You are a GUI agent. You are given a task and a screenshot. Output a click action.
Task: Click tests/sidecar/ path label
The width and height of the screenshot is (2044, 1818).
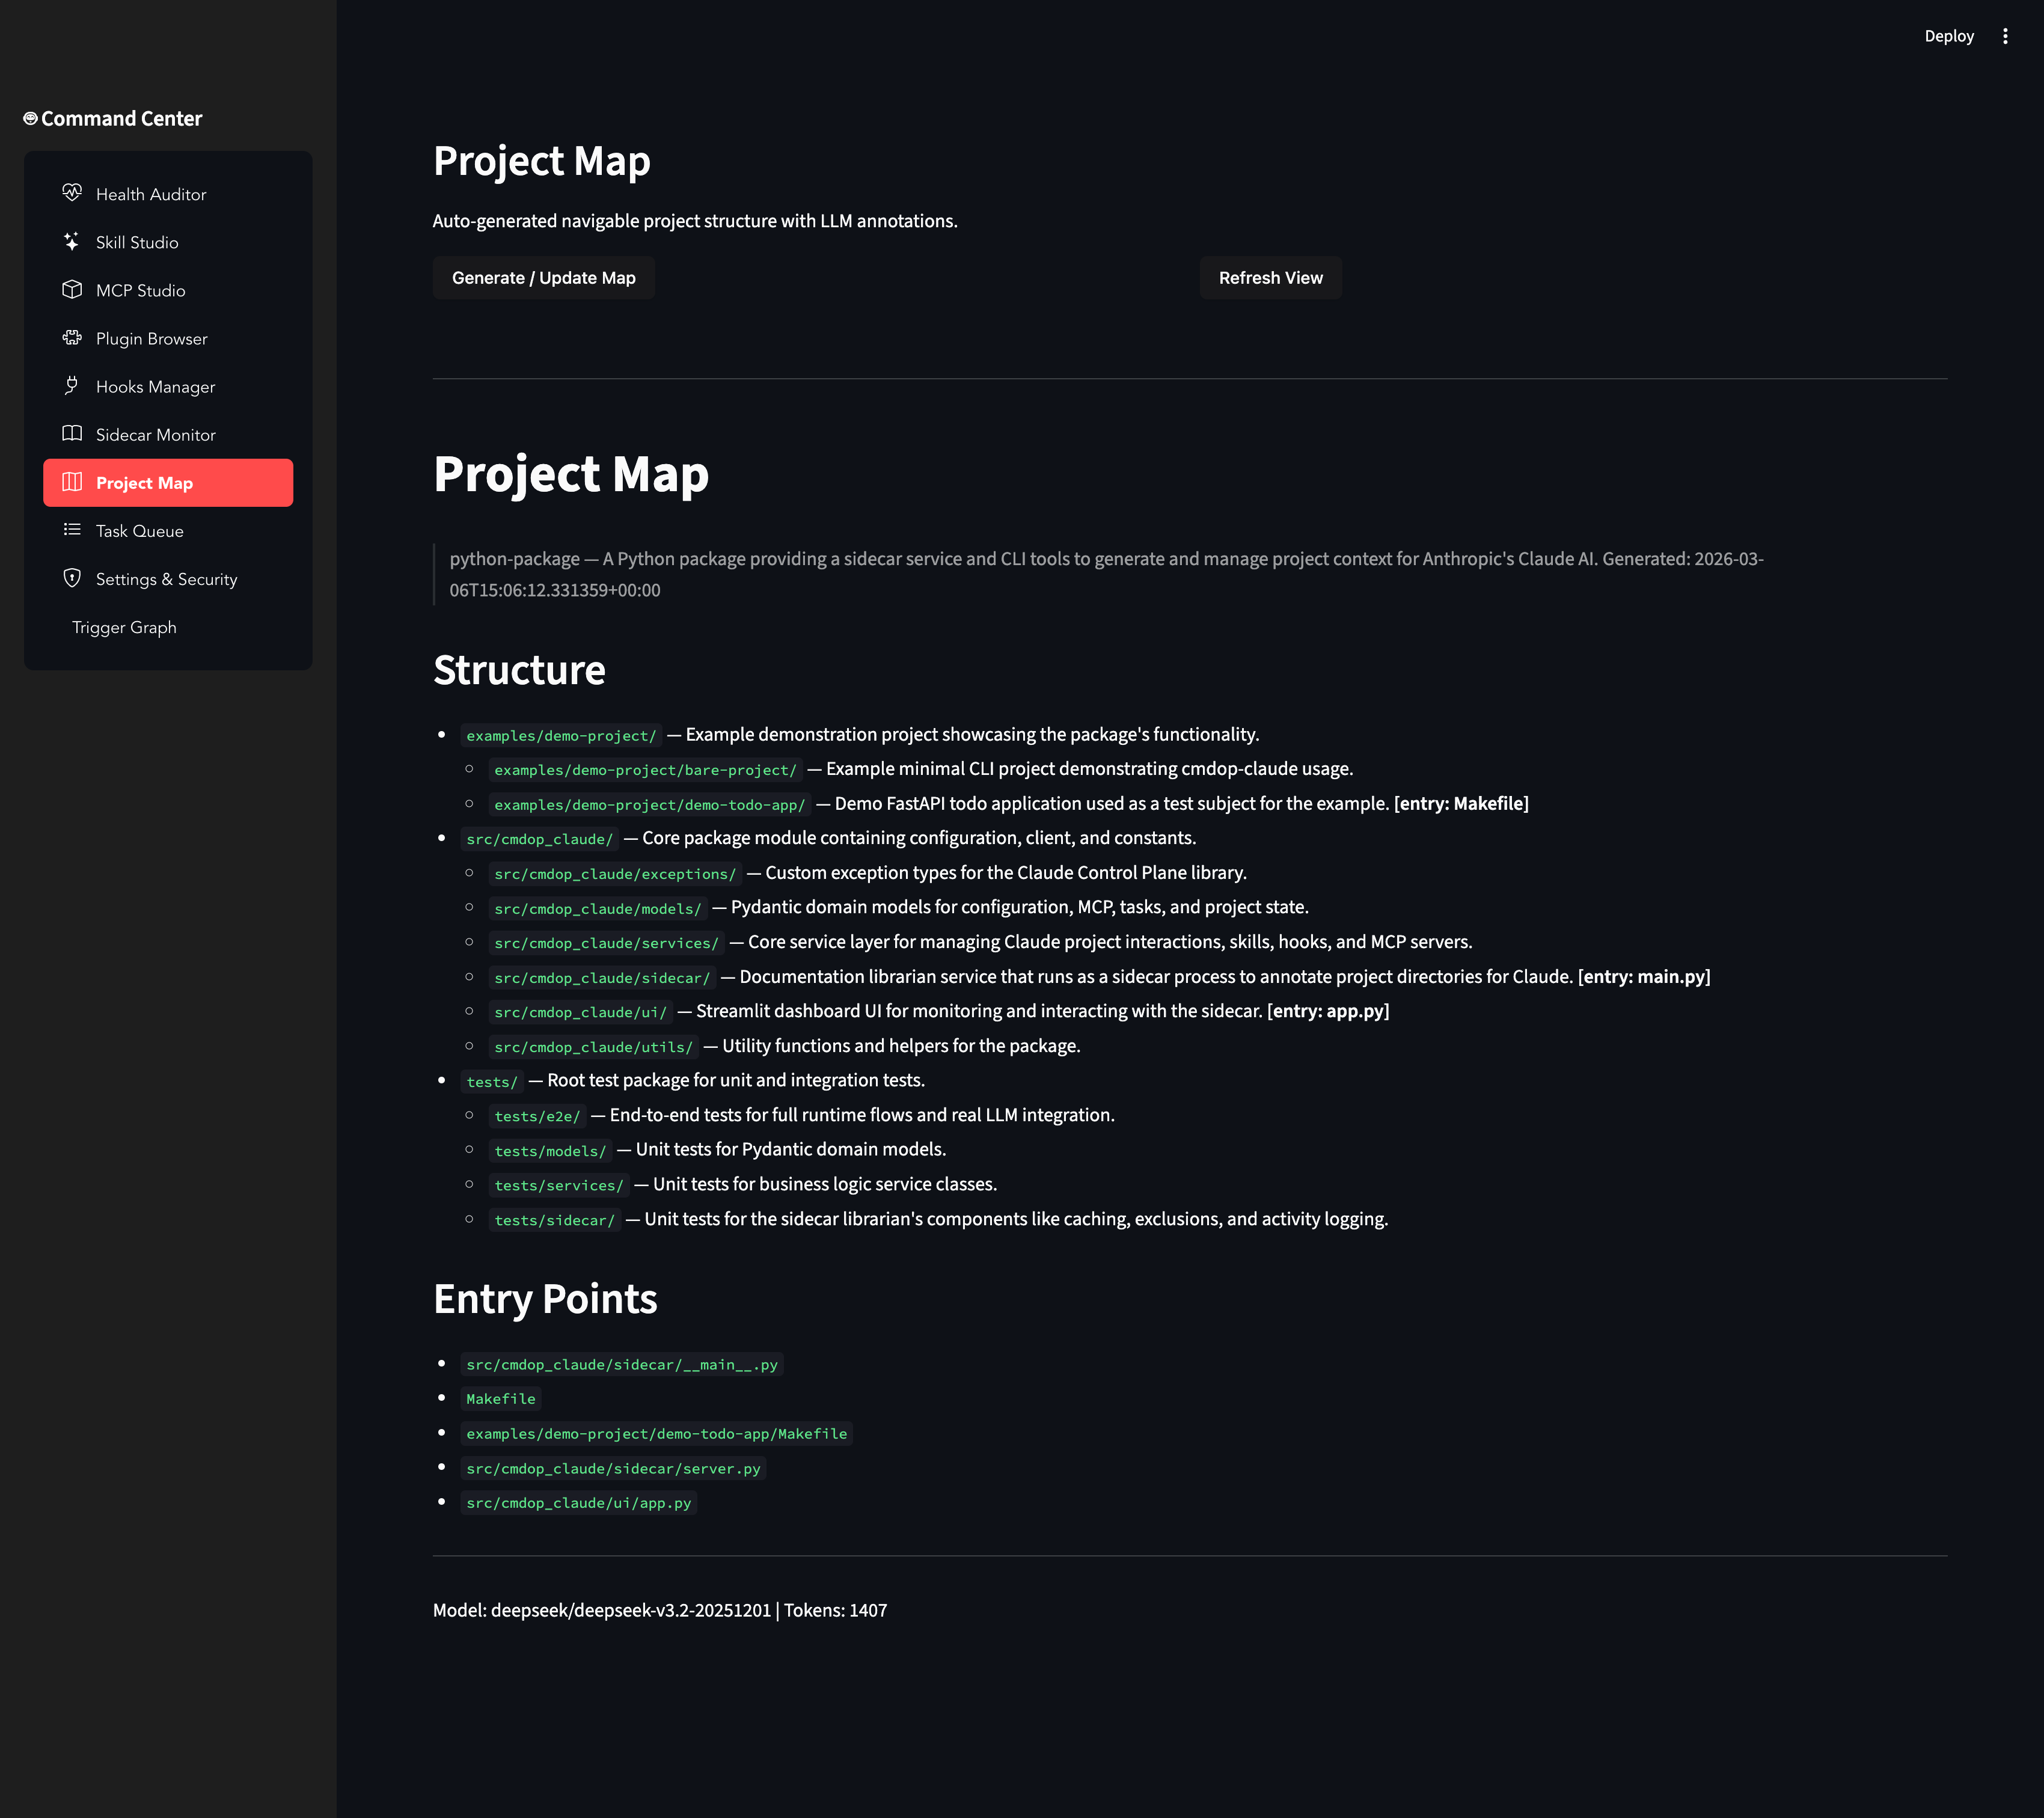(x=555, y=1220)
